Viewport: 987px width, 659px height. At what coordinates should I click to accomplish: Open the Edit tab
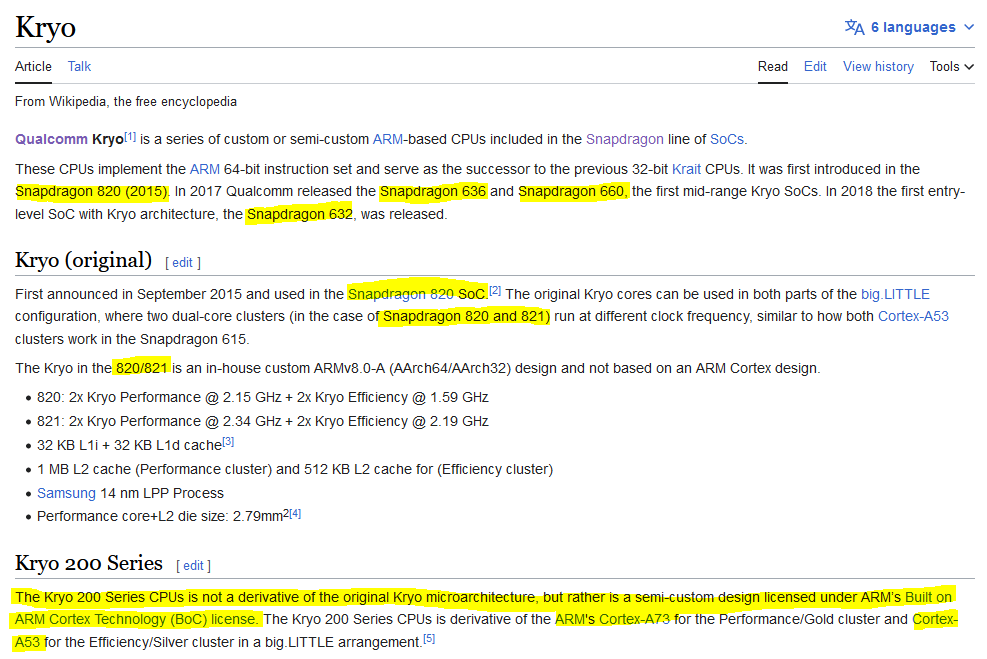coord(815,67)
